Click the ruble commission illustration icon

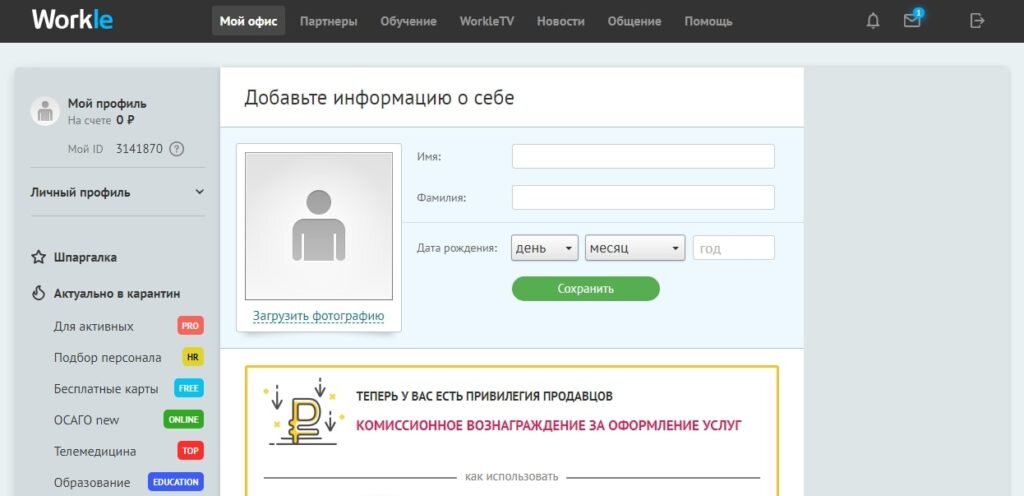pyautogui.click(x=302, y=412)
